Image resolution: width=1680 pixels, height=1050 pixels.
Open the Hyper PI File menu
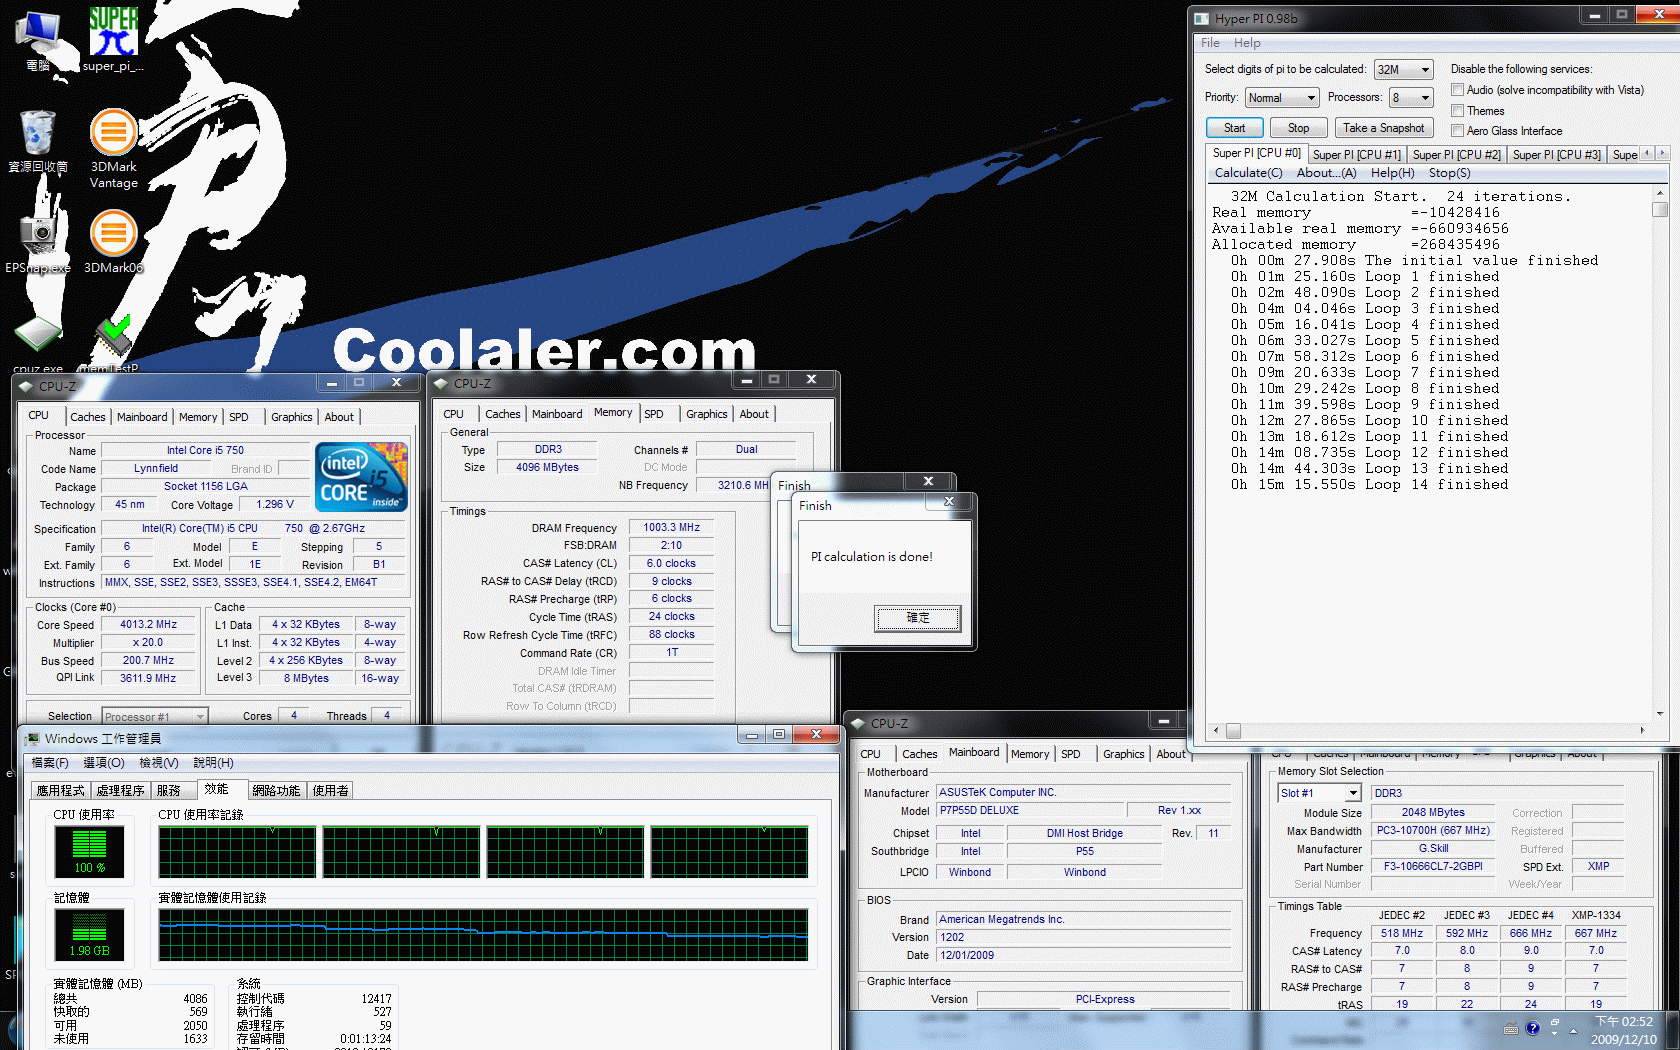tap(1210, 43)
